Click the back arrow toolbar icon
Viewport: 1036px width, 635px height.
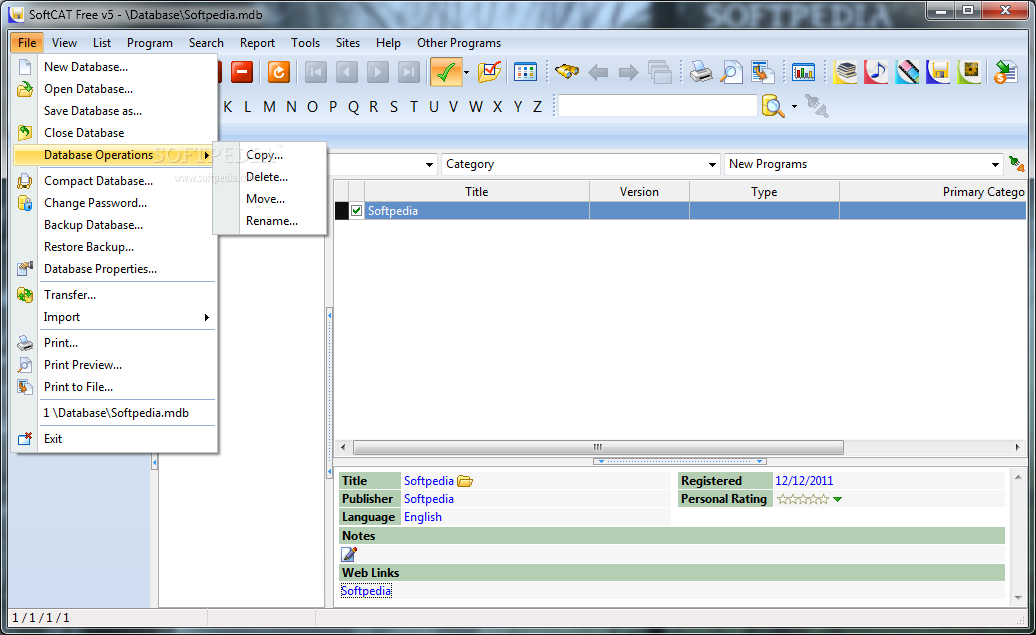click(x=598, y=72)
